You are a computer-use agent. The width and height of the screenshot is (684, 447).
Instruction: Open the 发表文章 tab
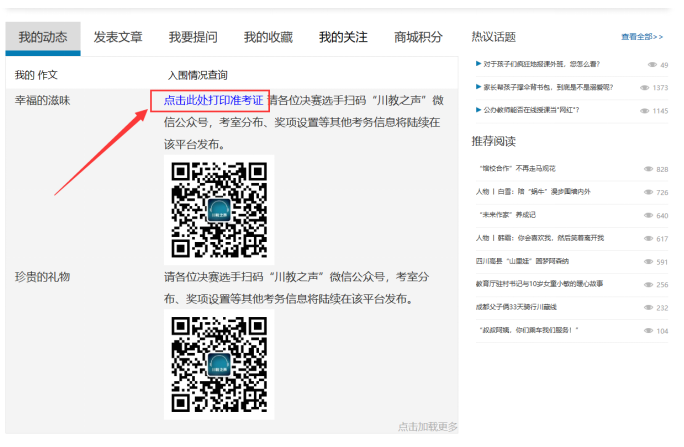click(x=118, y=37)
